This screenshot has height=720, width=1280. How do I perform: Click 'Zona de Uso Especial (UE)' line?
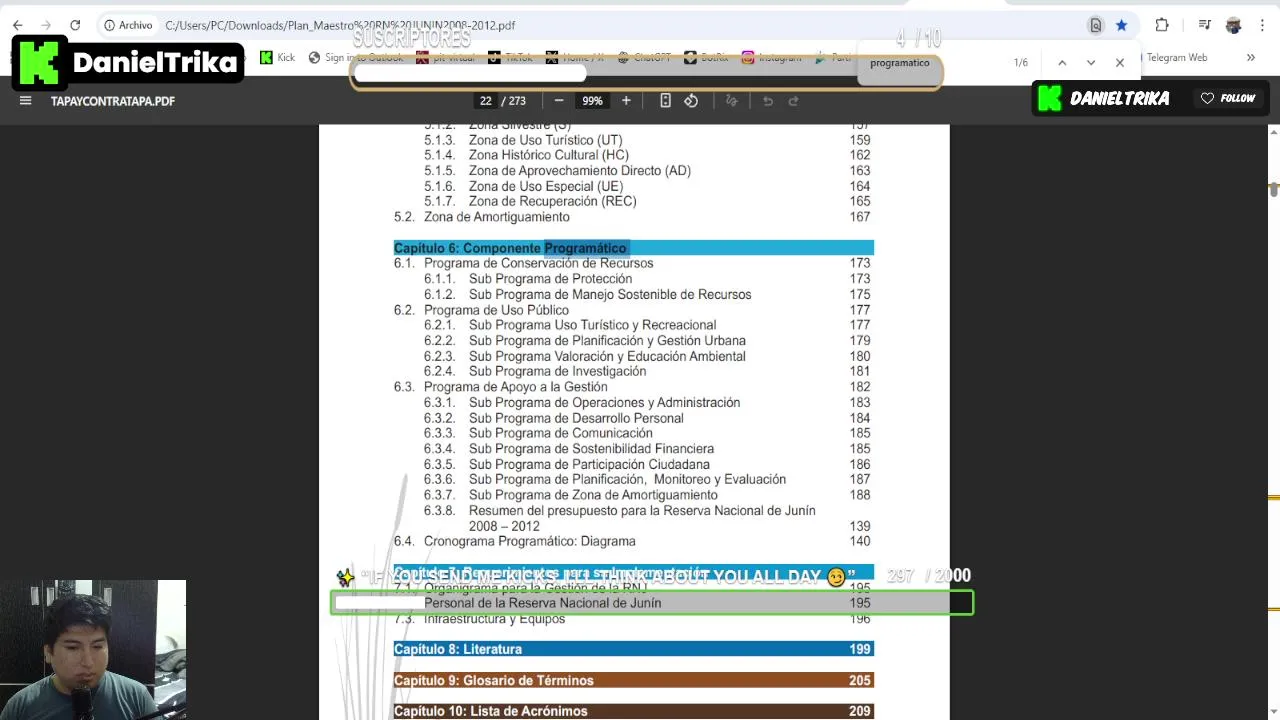click(x=546, y=186)
